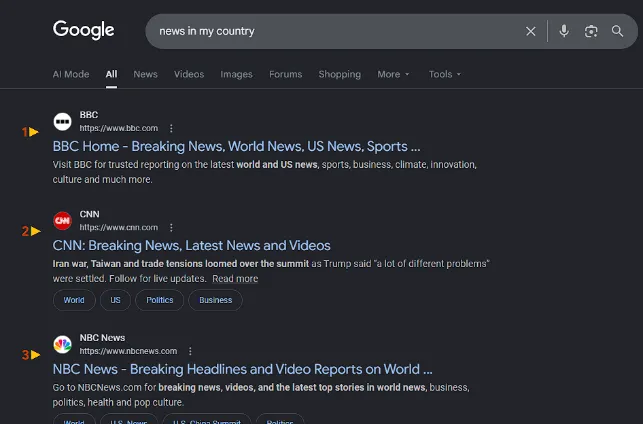Open the three-dot menu beside cnn.com URL
This screenshot has height=424, width=643.
coord(171,228)
